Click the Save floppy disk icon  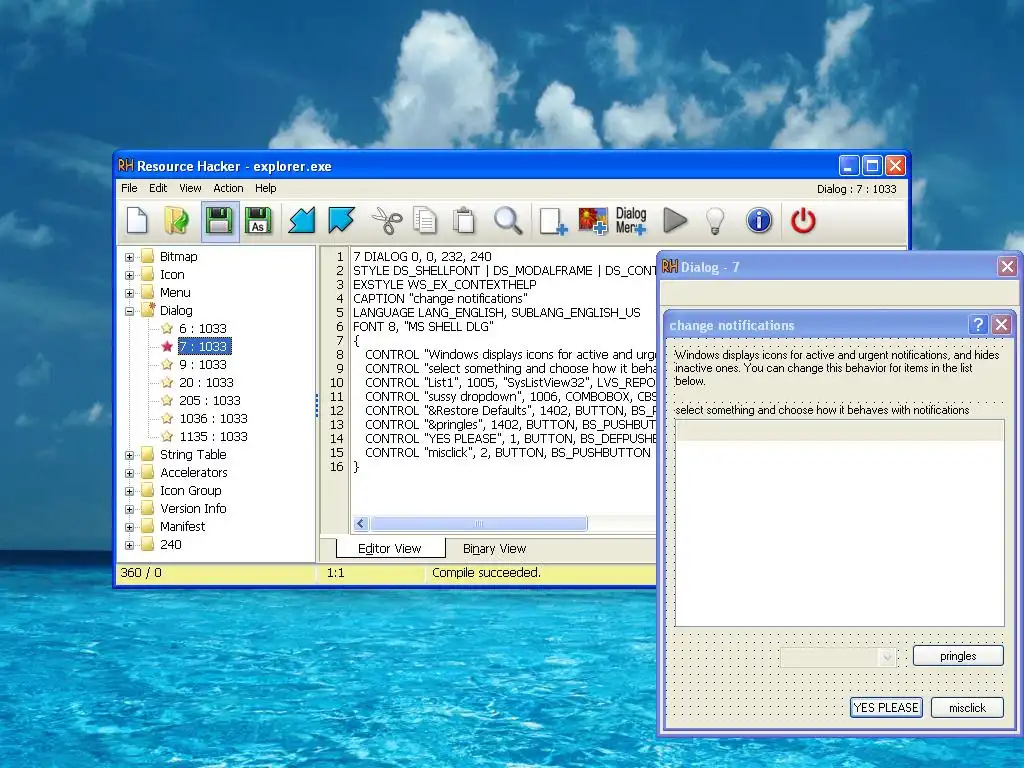pyautogui.click(x=219, y=221)
